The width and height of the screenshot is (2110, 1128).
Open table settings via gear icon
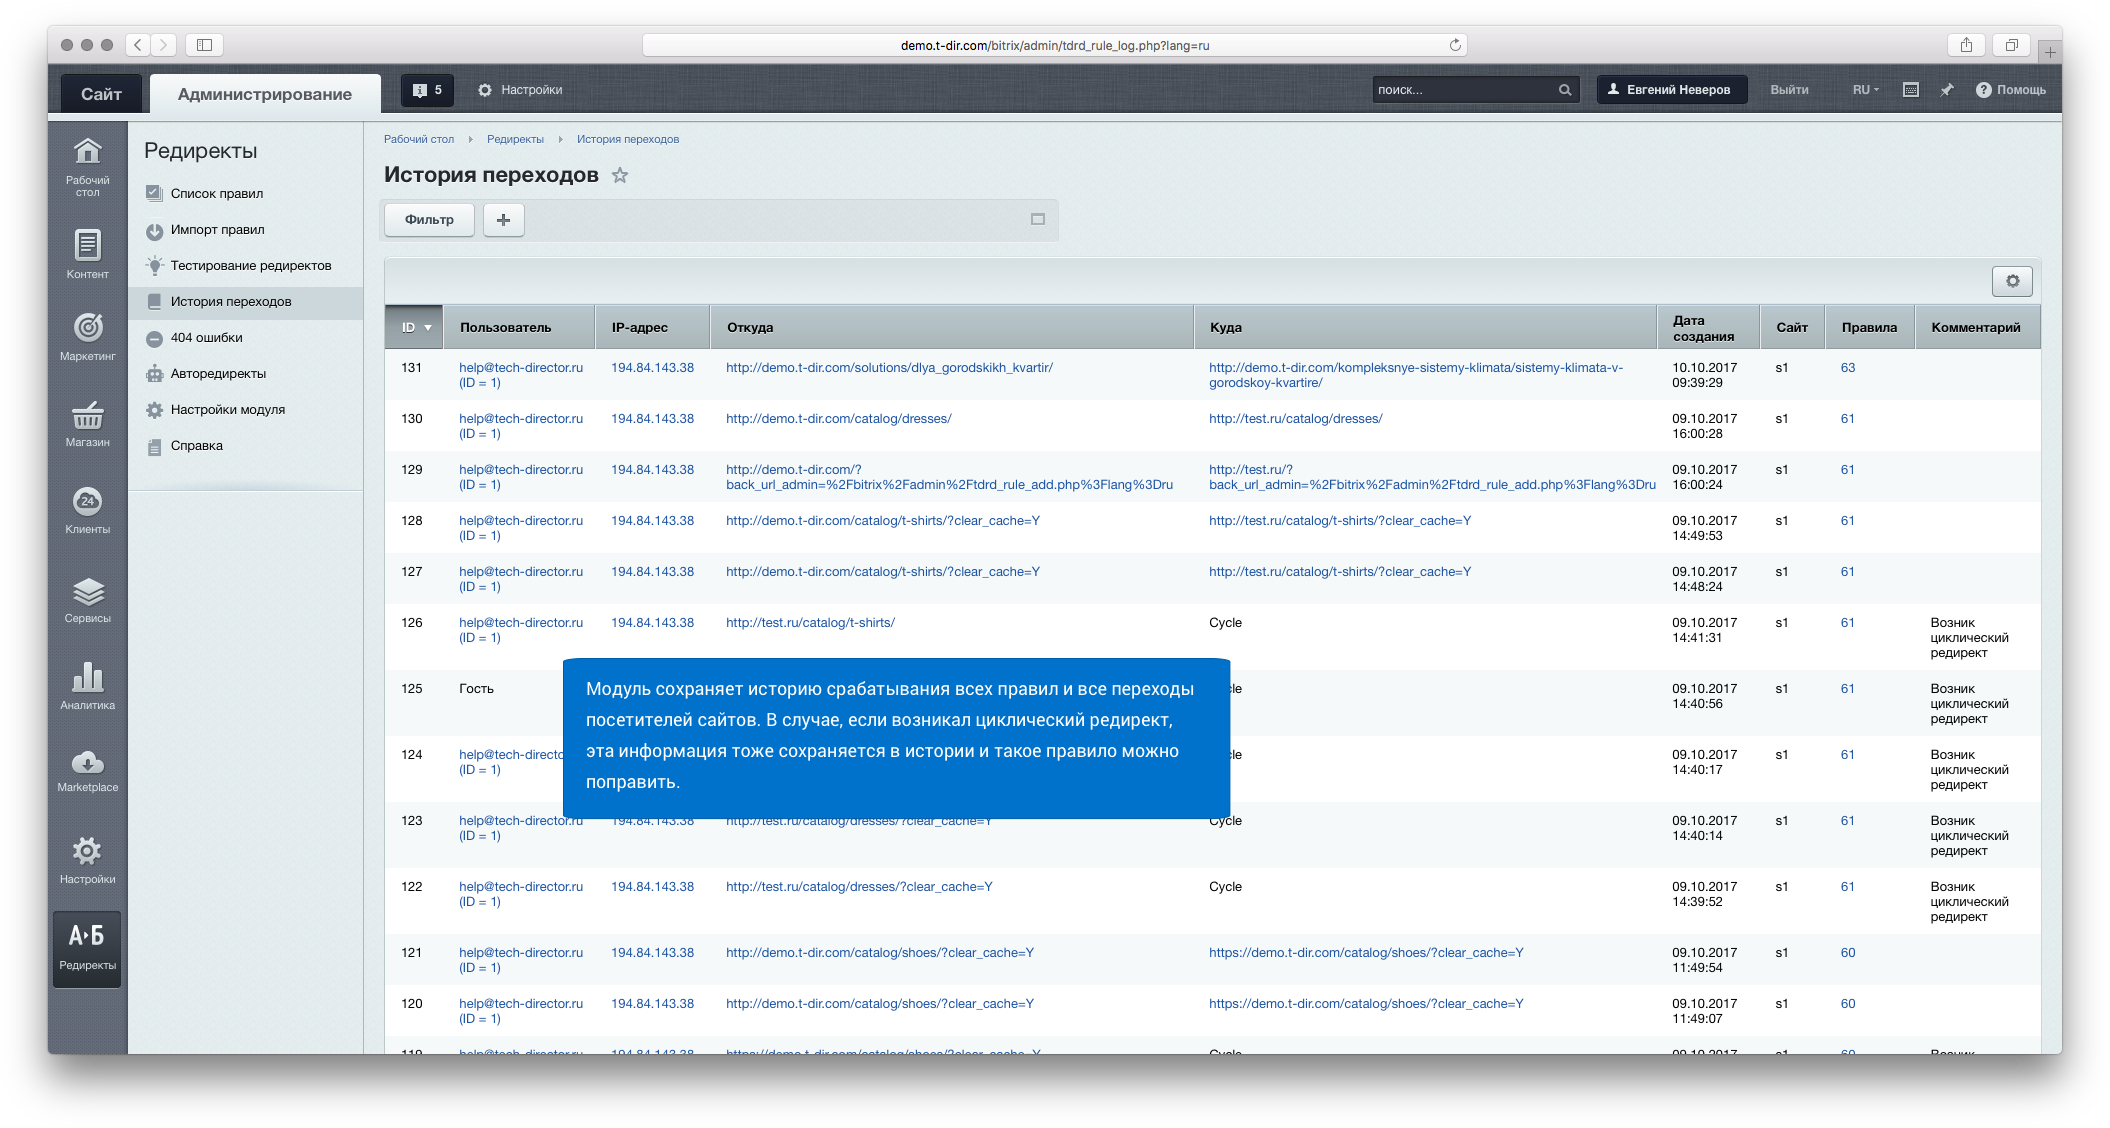pyautogui.click(x=2013, y=281)
